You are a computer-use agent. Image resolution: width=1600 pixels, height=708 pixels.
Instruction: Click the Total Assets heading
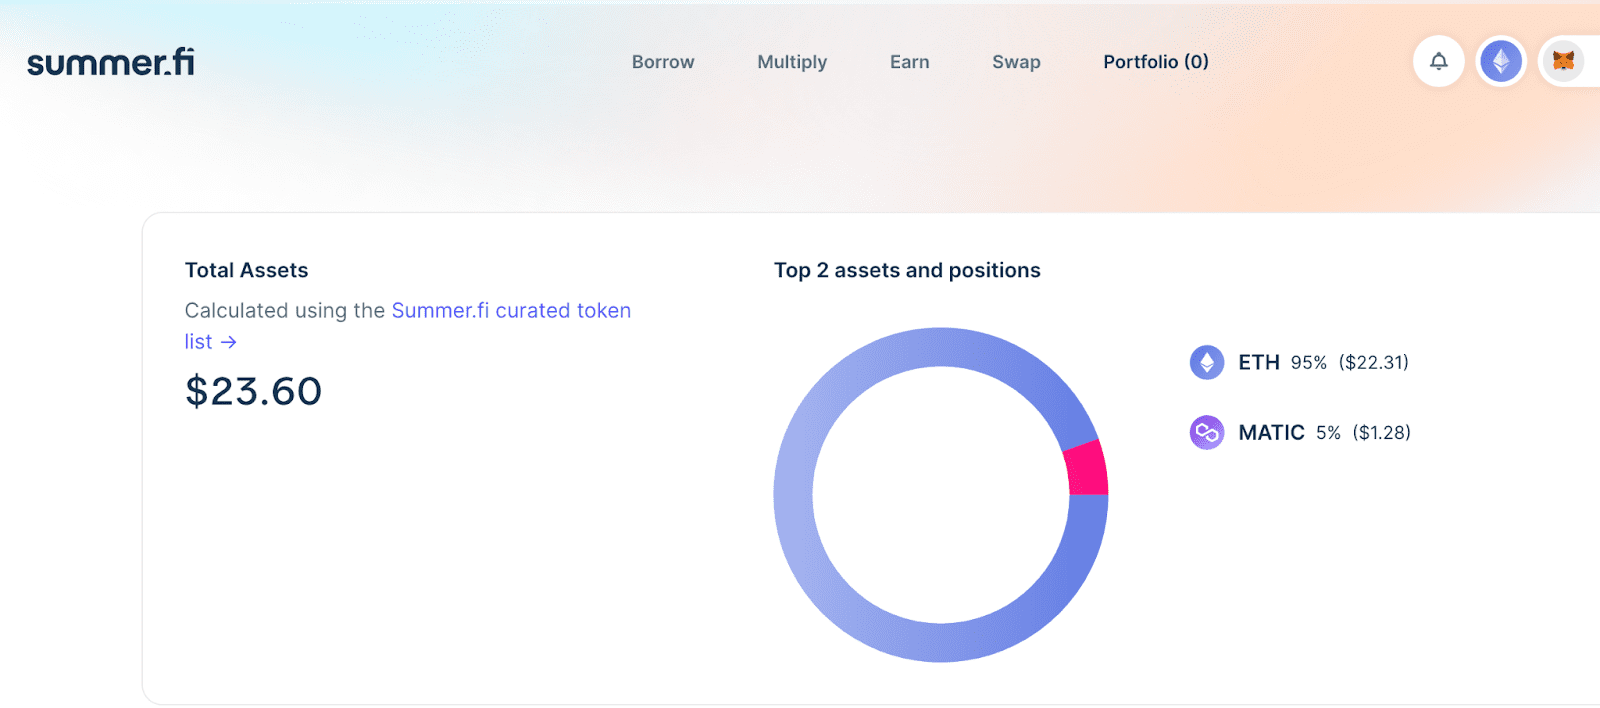click(x=247, y=270)
